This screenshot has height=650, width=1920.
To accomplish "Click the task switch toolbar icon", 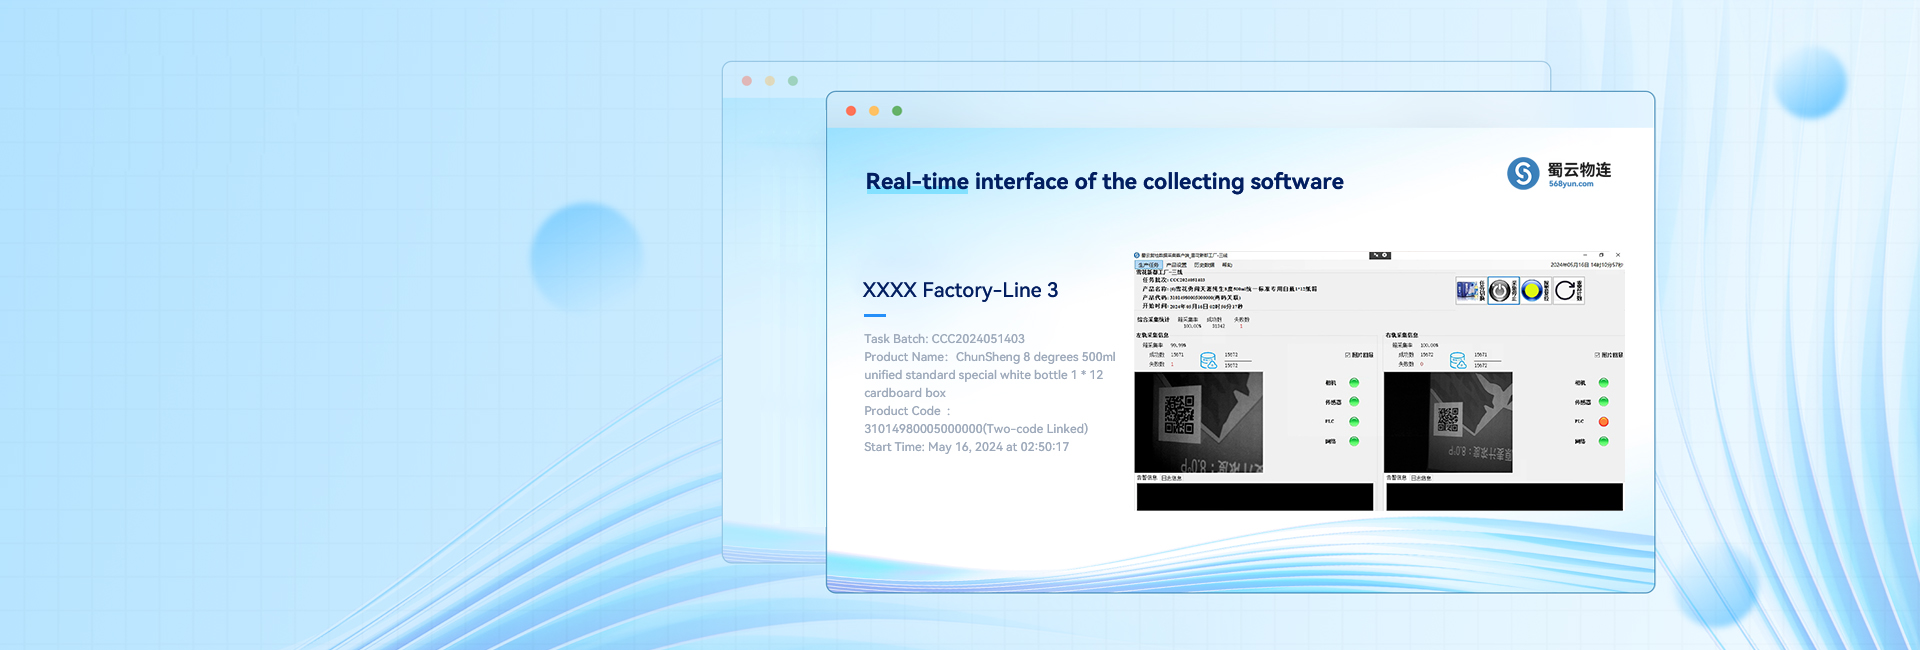I will 1468,291.
